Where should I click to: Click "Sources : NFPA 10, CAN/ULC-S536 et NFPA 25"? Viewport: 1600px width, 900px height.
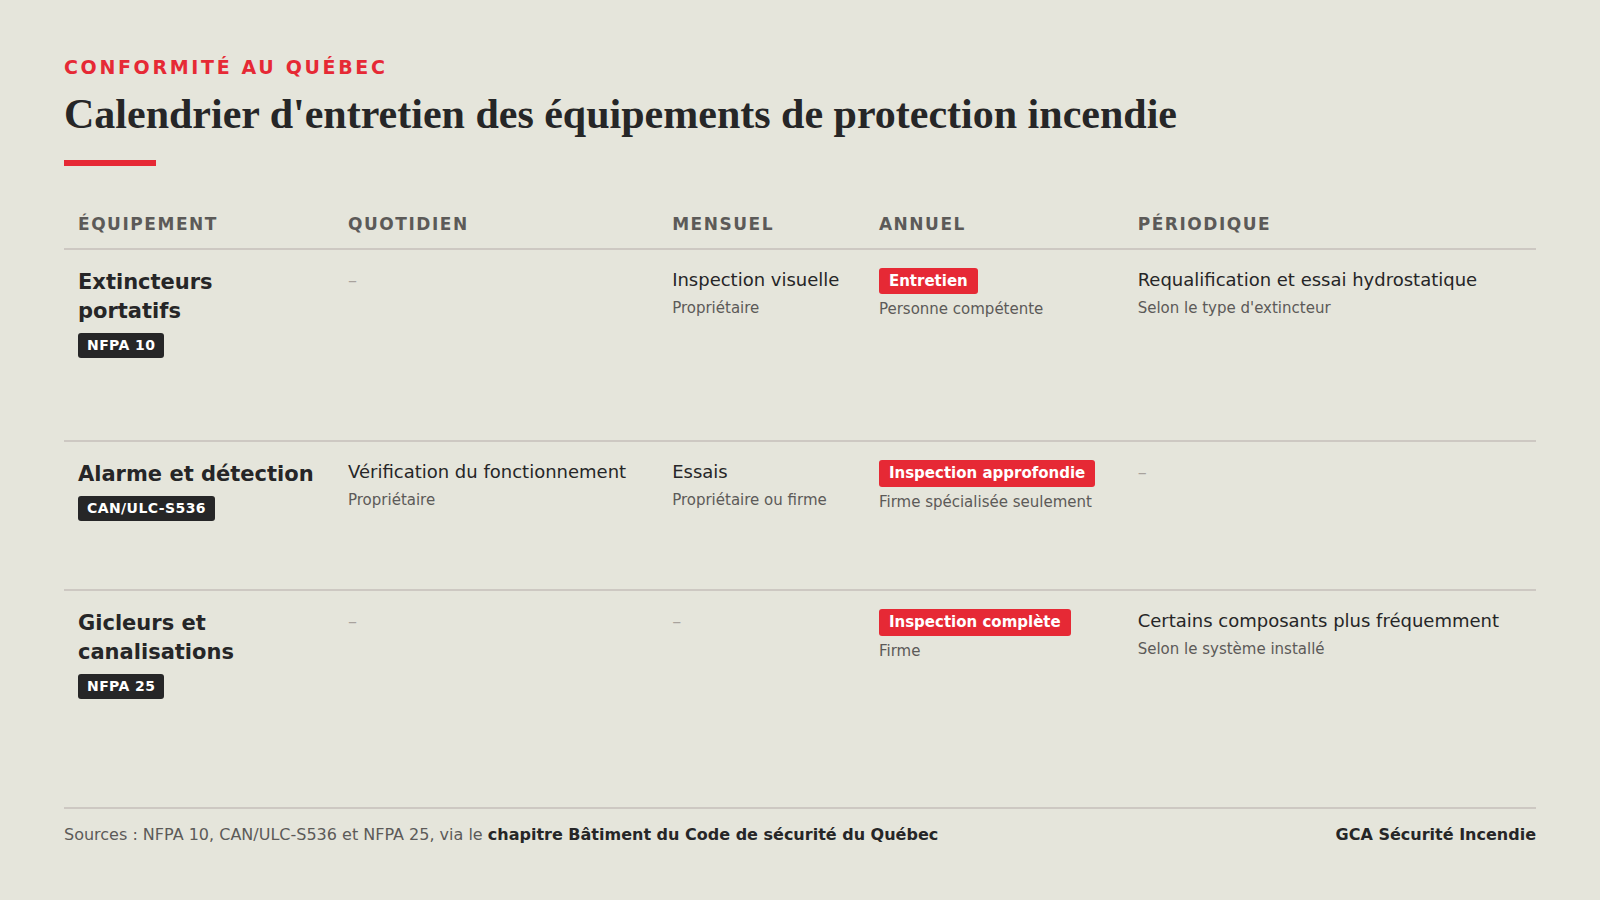coord(247,835)
